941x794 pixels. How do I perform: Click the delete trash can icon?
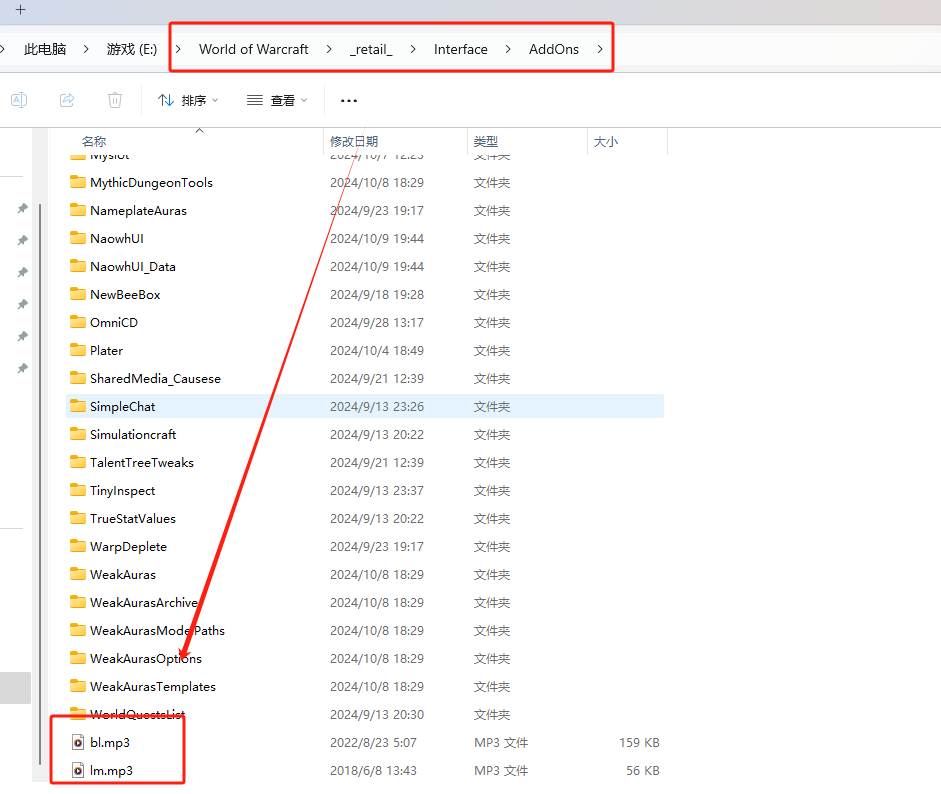[x=115, y=100]
